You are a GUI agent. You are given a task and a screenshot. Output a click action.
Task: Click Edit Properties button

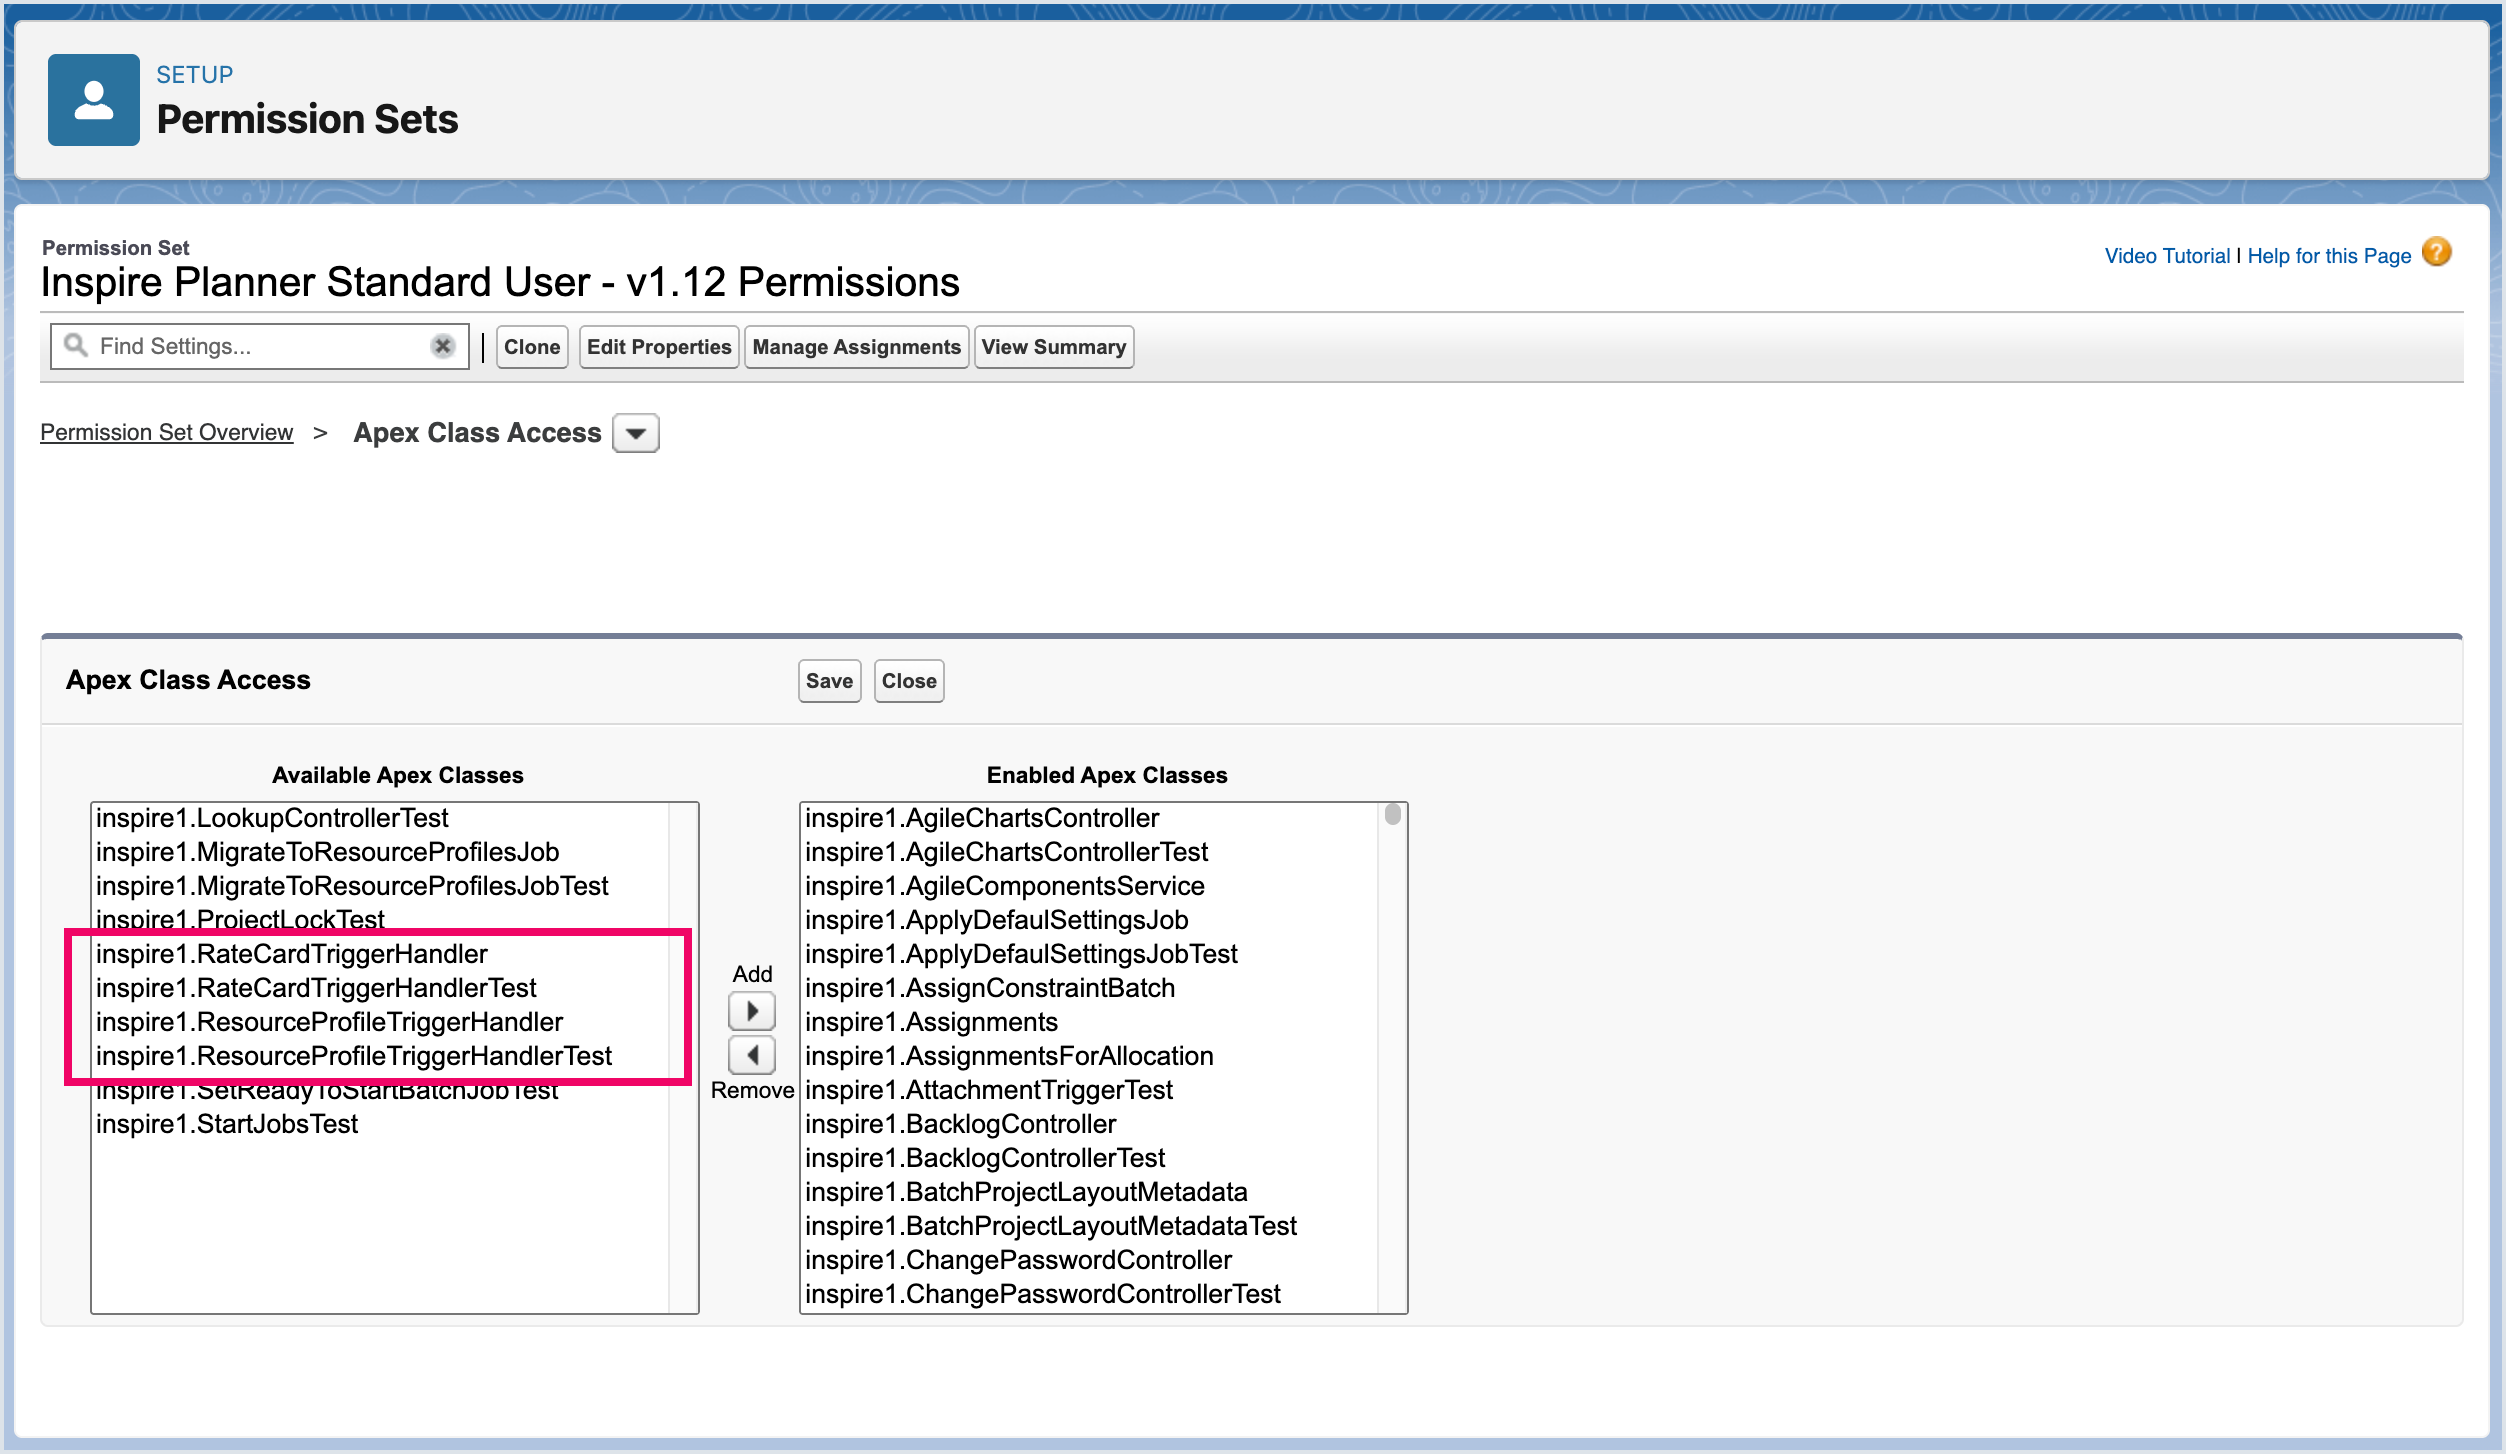tap(659, 347)
